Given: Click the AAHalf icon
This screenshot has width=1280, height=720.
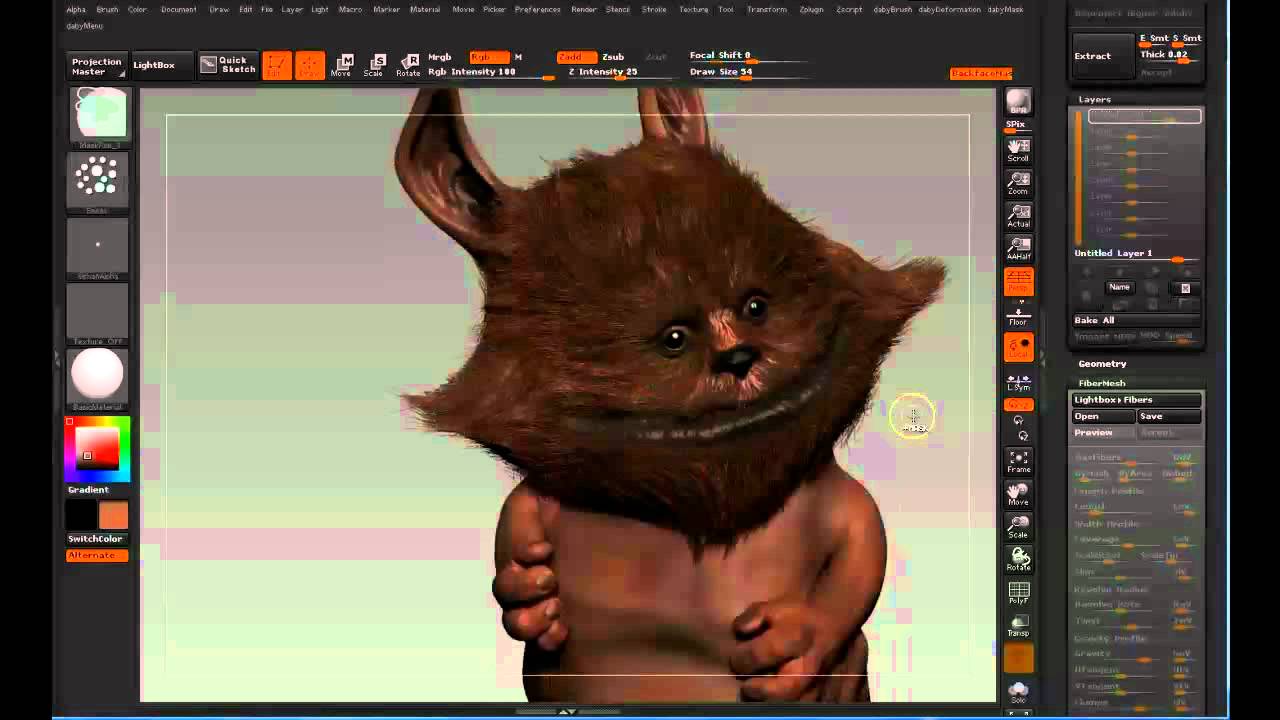Looking at the screenshot, I should (1018, 249).
